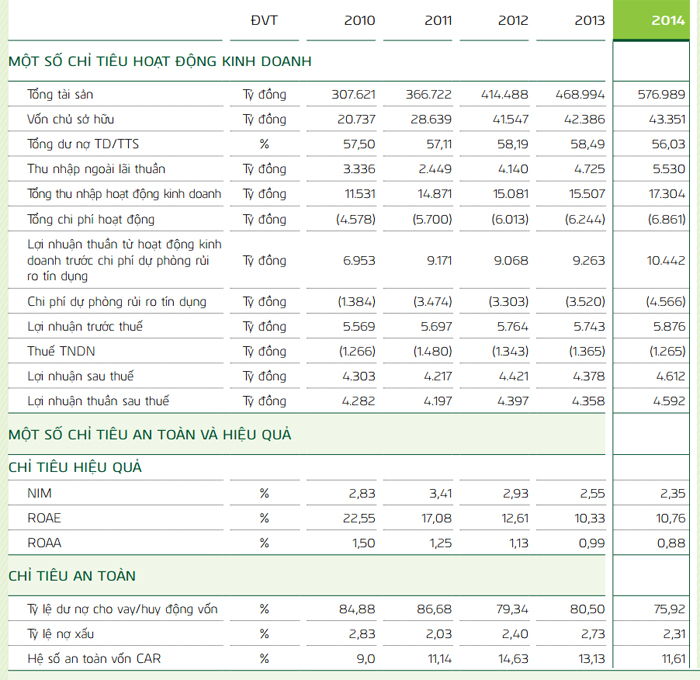Click the 'MỘT SỐ CHỈ TIÊU HOẠT ĐỘNG KINH DOANH' heading

pos(160,62)
